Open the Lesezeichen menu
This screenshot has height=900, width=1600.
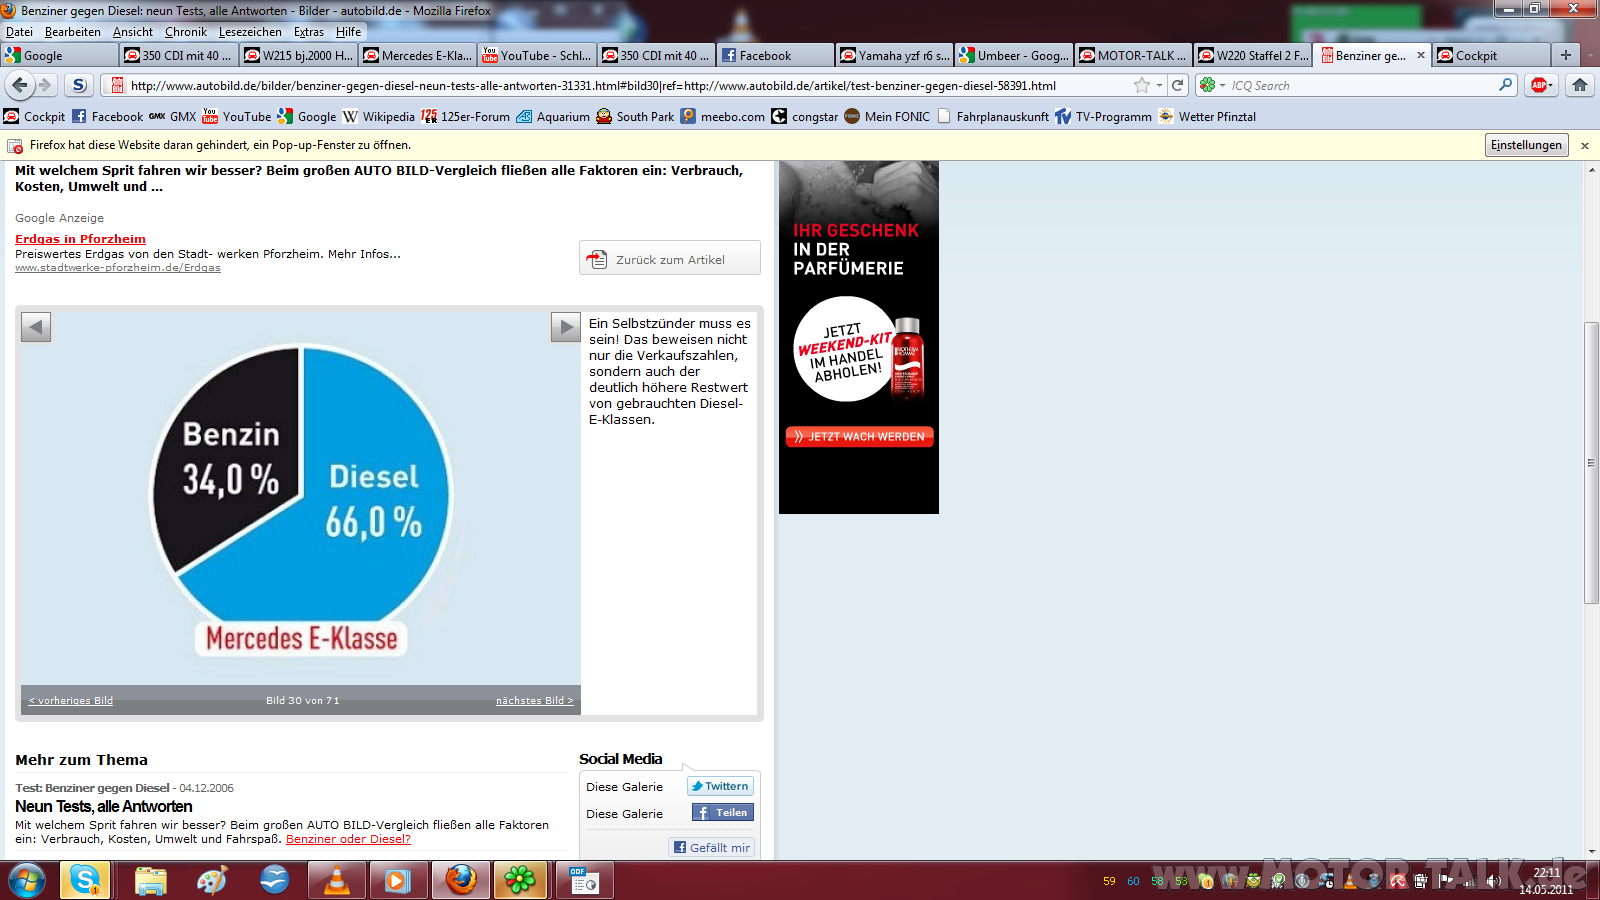250,32
